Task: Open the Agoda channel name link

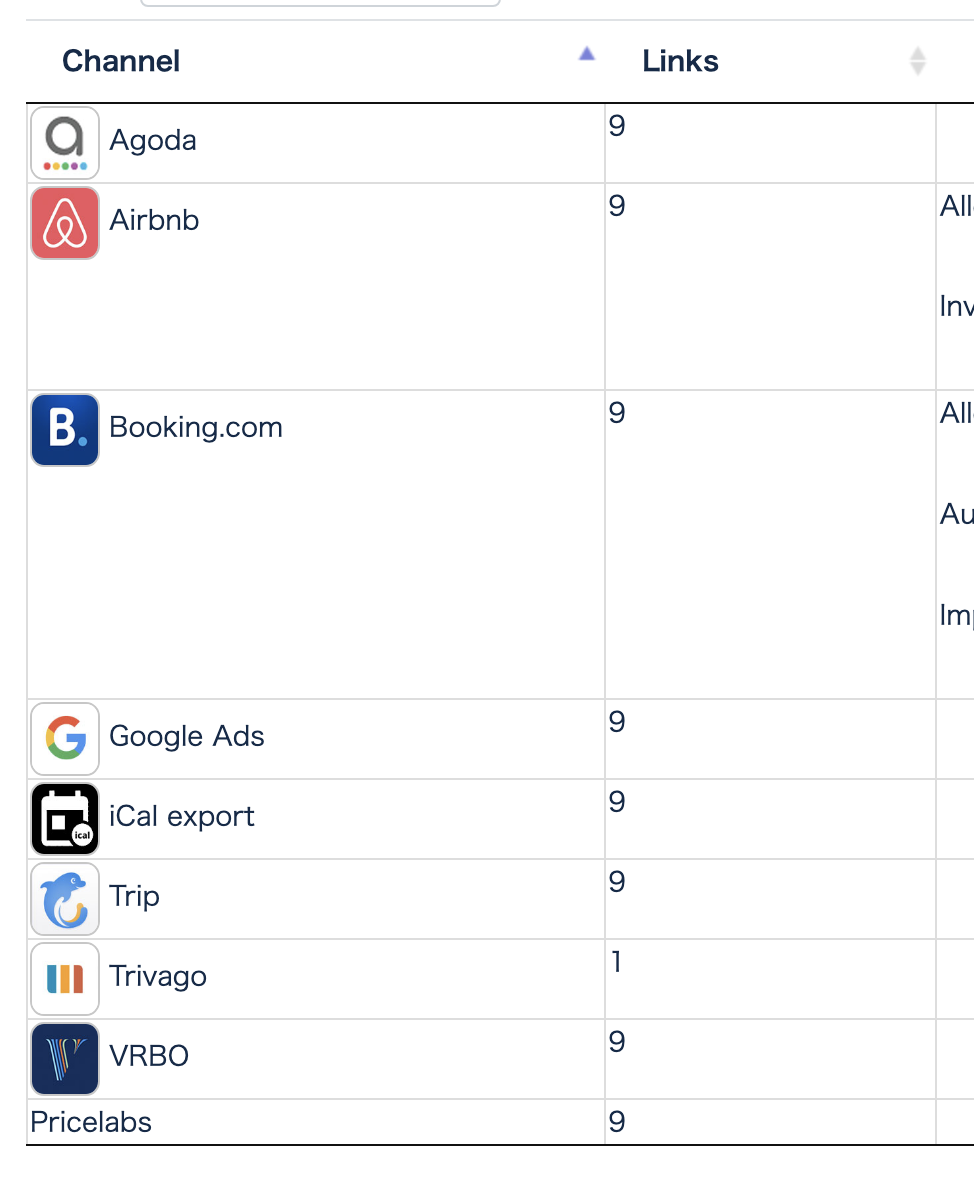Action: pos(152,140)
